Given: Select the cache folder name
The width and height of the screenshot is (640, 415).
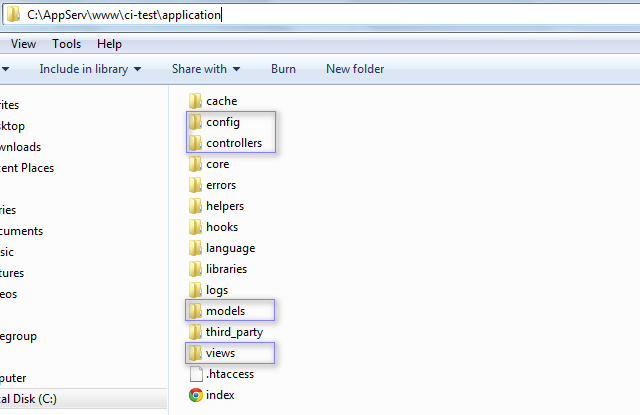Looking at the screenshot, I should click(222, 101).
